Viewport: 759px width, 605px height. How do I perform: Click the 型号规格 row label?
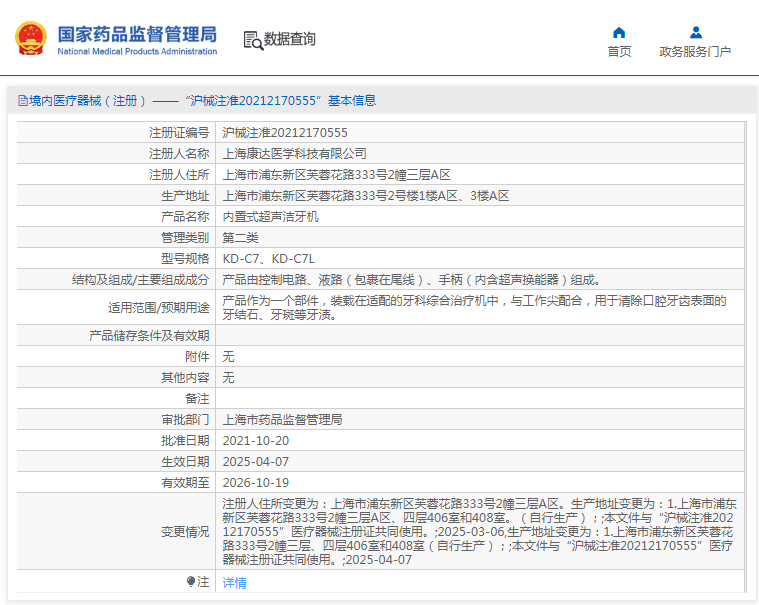[185, 259]
